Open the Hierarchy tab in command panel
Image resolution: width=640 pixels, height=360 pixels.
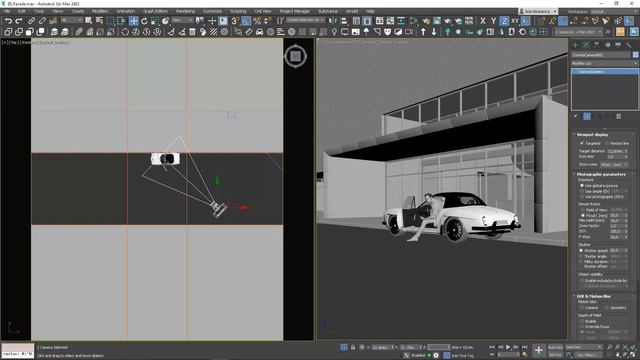tap(597, 45)
